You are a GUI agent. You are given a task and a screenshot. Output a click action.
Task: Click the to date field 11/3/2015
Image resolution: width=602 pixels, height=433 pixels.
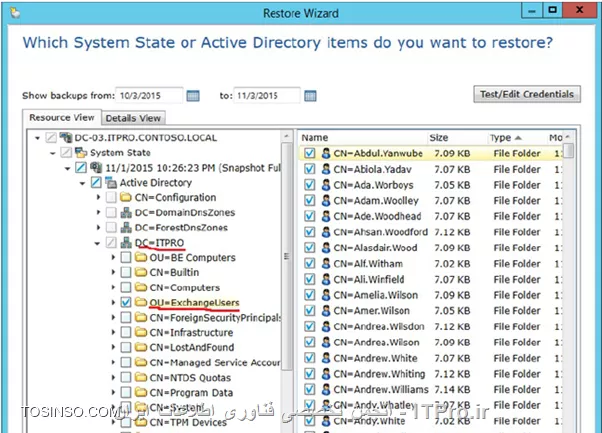pyautogui.click(x=267, y=96)
